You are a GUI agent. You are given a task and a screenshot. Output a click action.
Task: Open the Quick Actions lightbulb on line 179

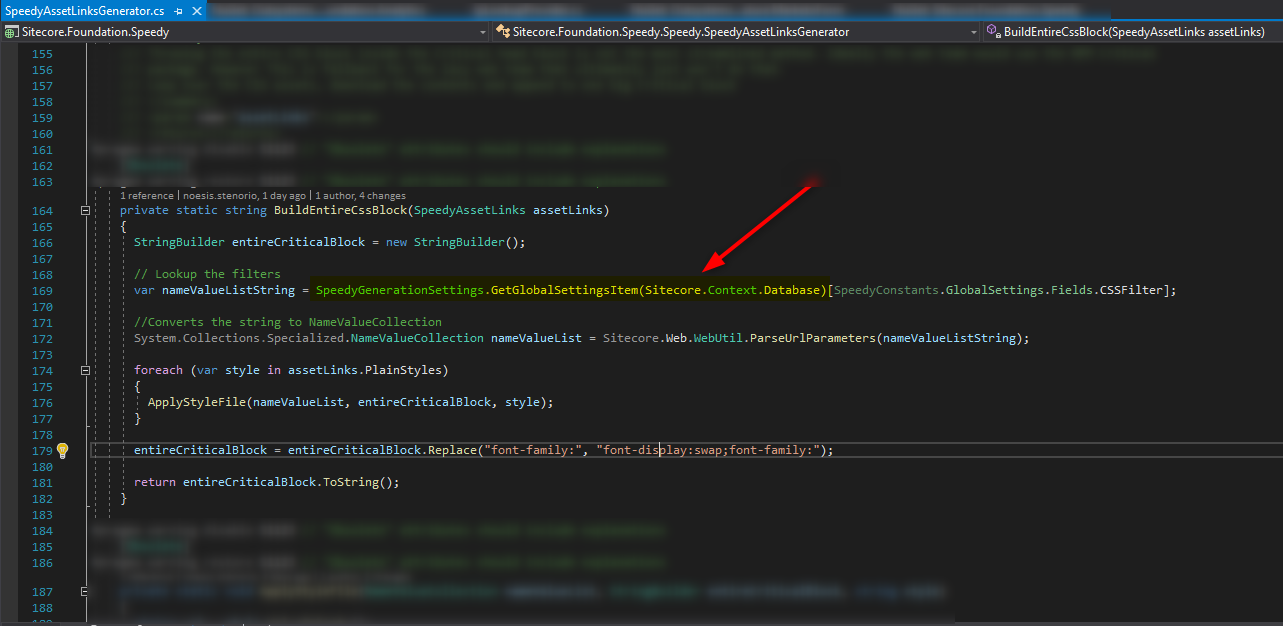(62, 450)
